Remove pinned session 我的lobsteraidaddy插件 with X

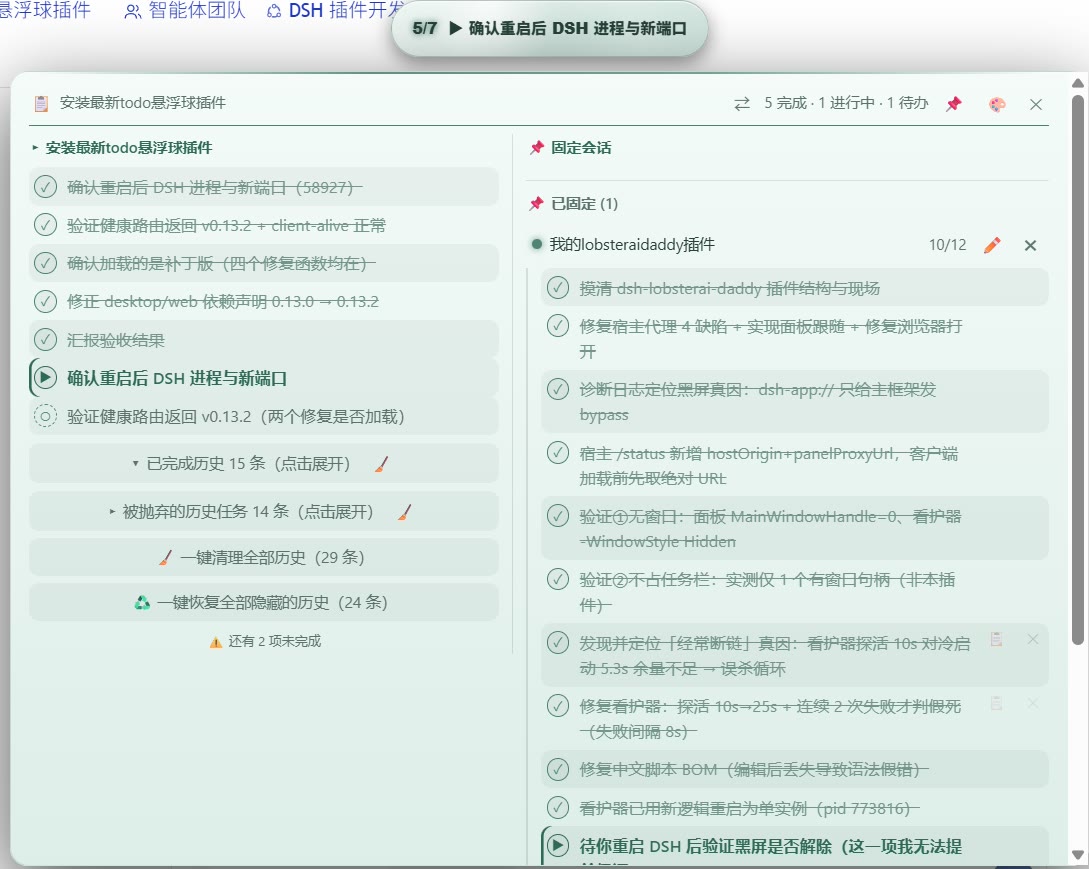click(x=1030, y=245)
